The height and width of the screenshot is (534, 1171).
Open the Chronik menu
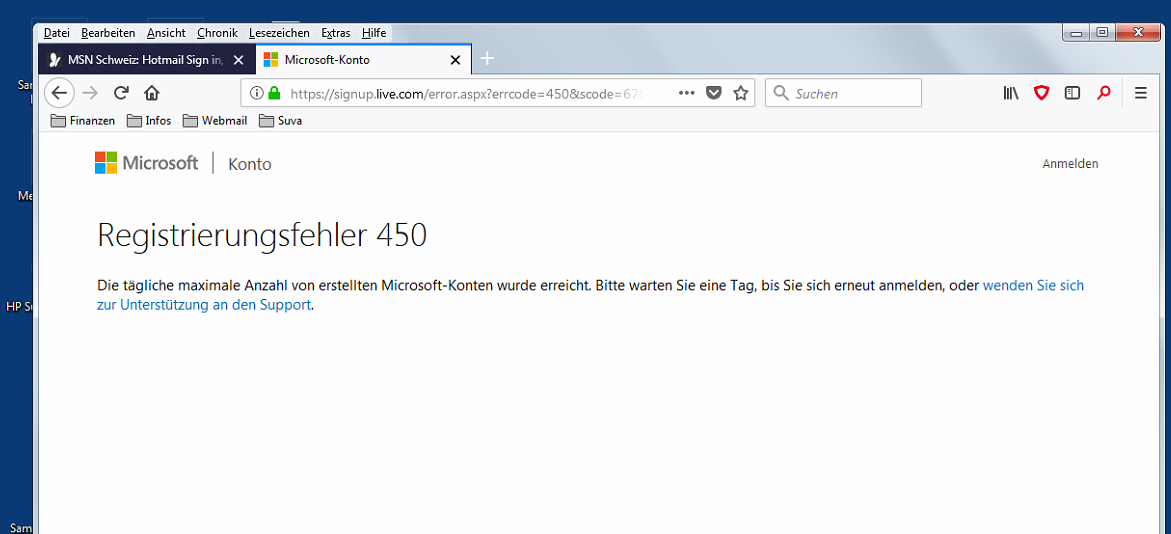pyautogui.click(x=217, y=33)
